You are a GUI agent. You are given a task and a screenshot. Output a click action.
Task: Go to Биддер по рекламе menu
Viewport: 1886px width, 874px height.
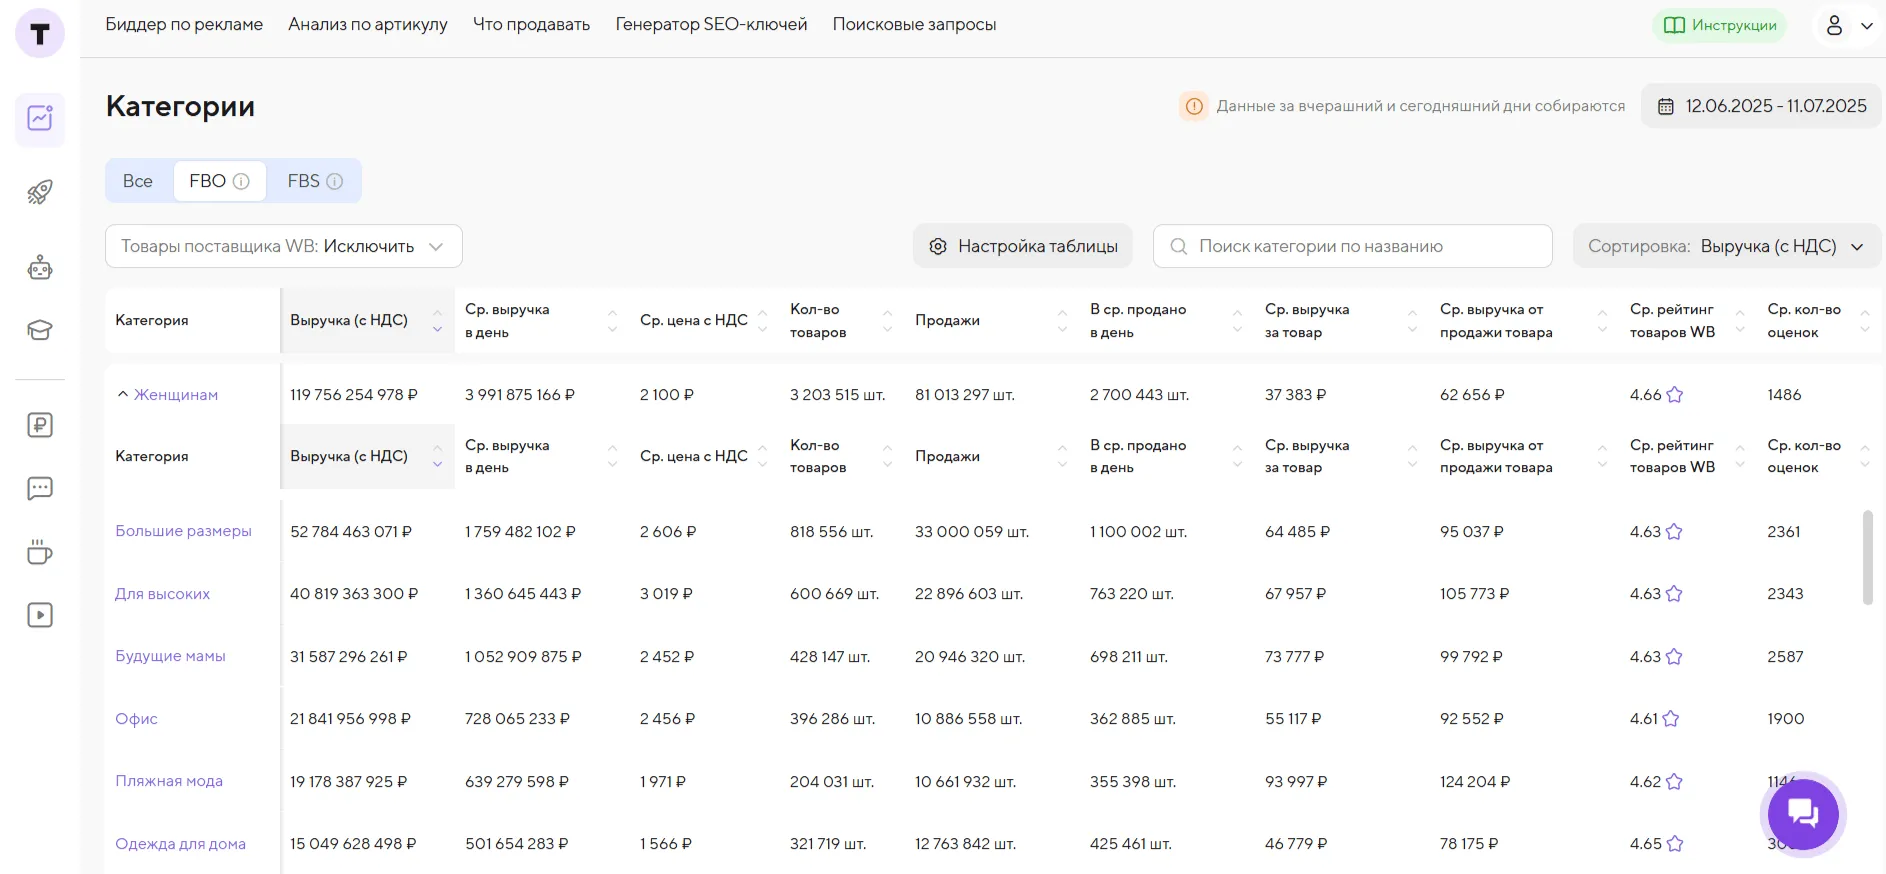pyautogui.click(x=184, y=24)
